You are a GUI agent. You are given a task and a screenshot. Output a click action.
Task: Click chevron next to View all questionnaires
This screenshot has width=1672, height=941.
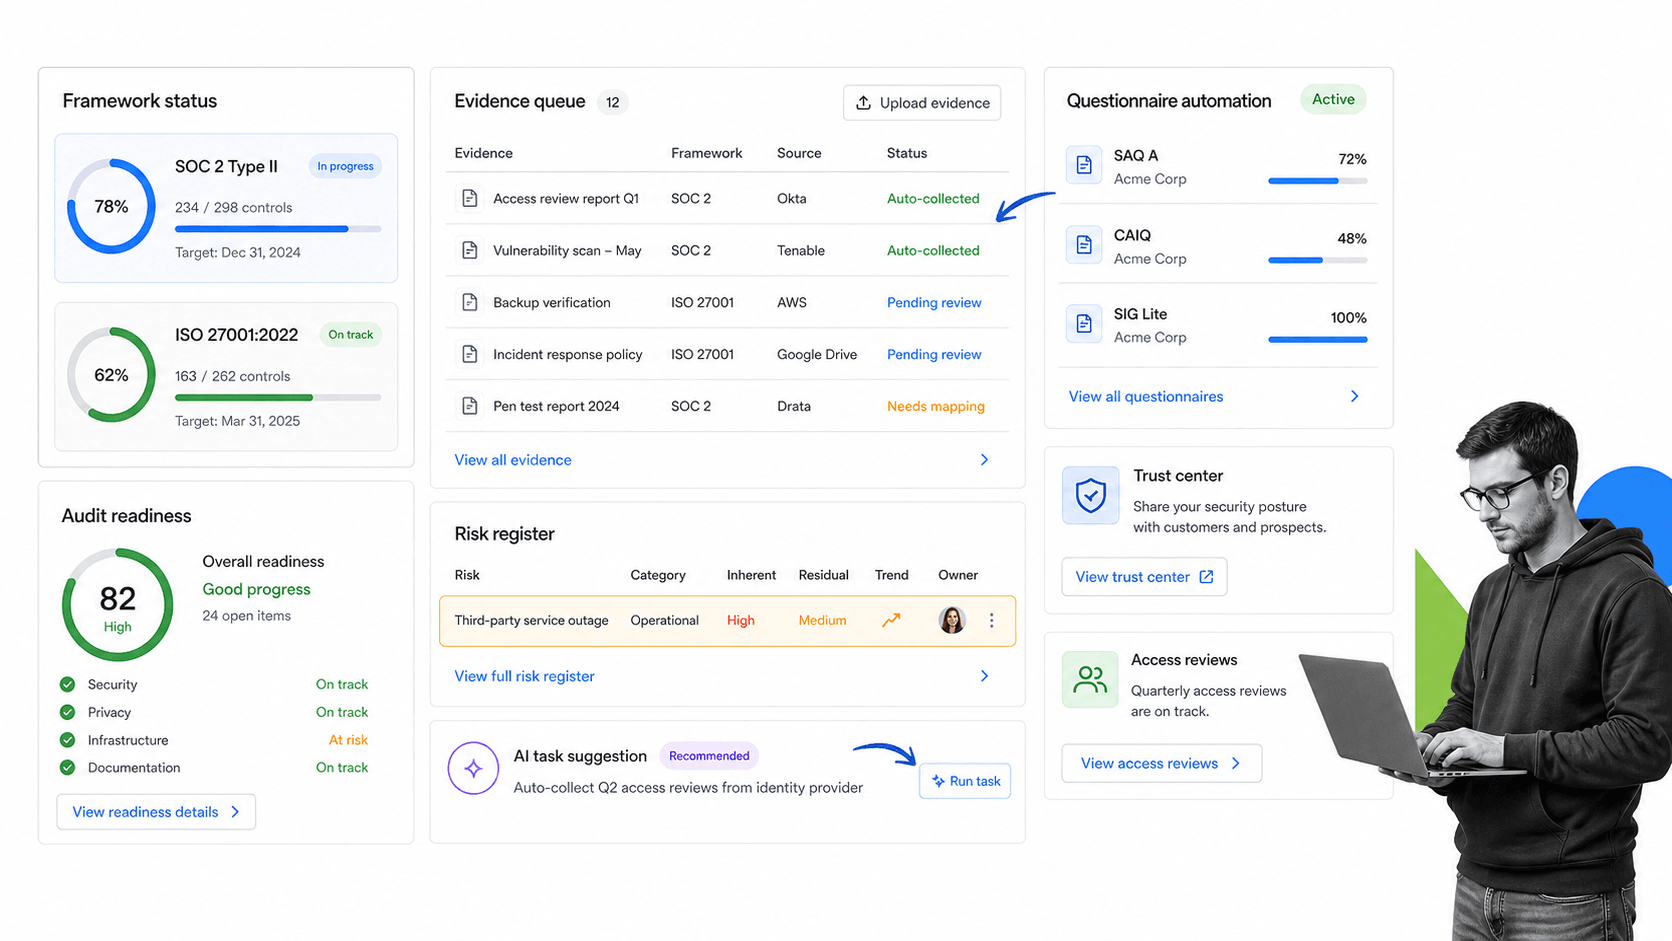[1354, 396]
